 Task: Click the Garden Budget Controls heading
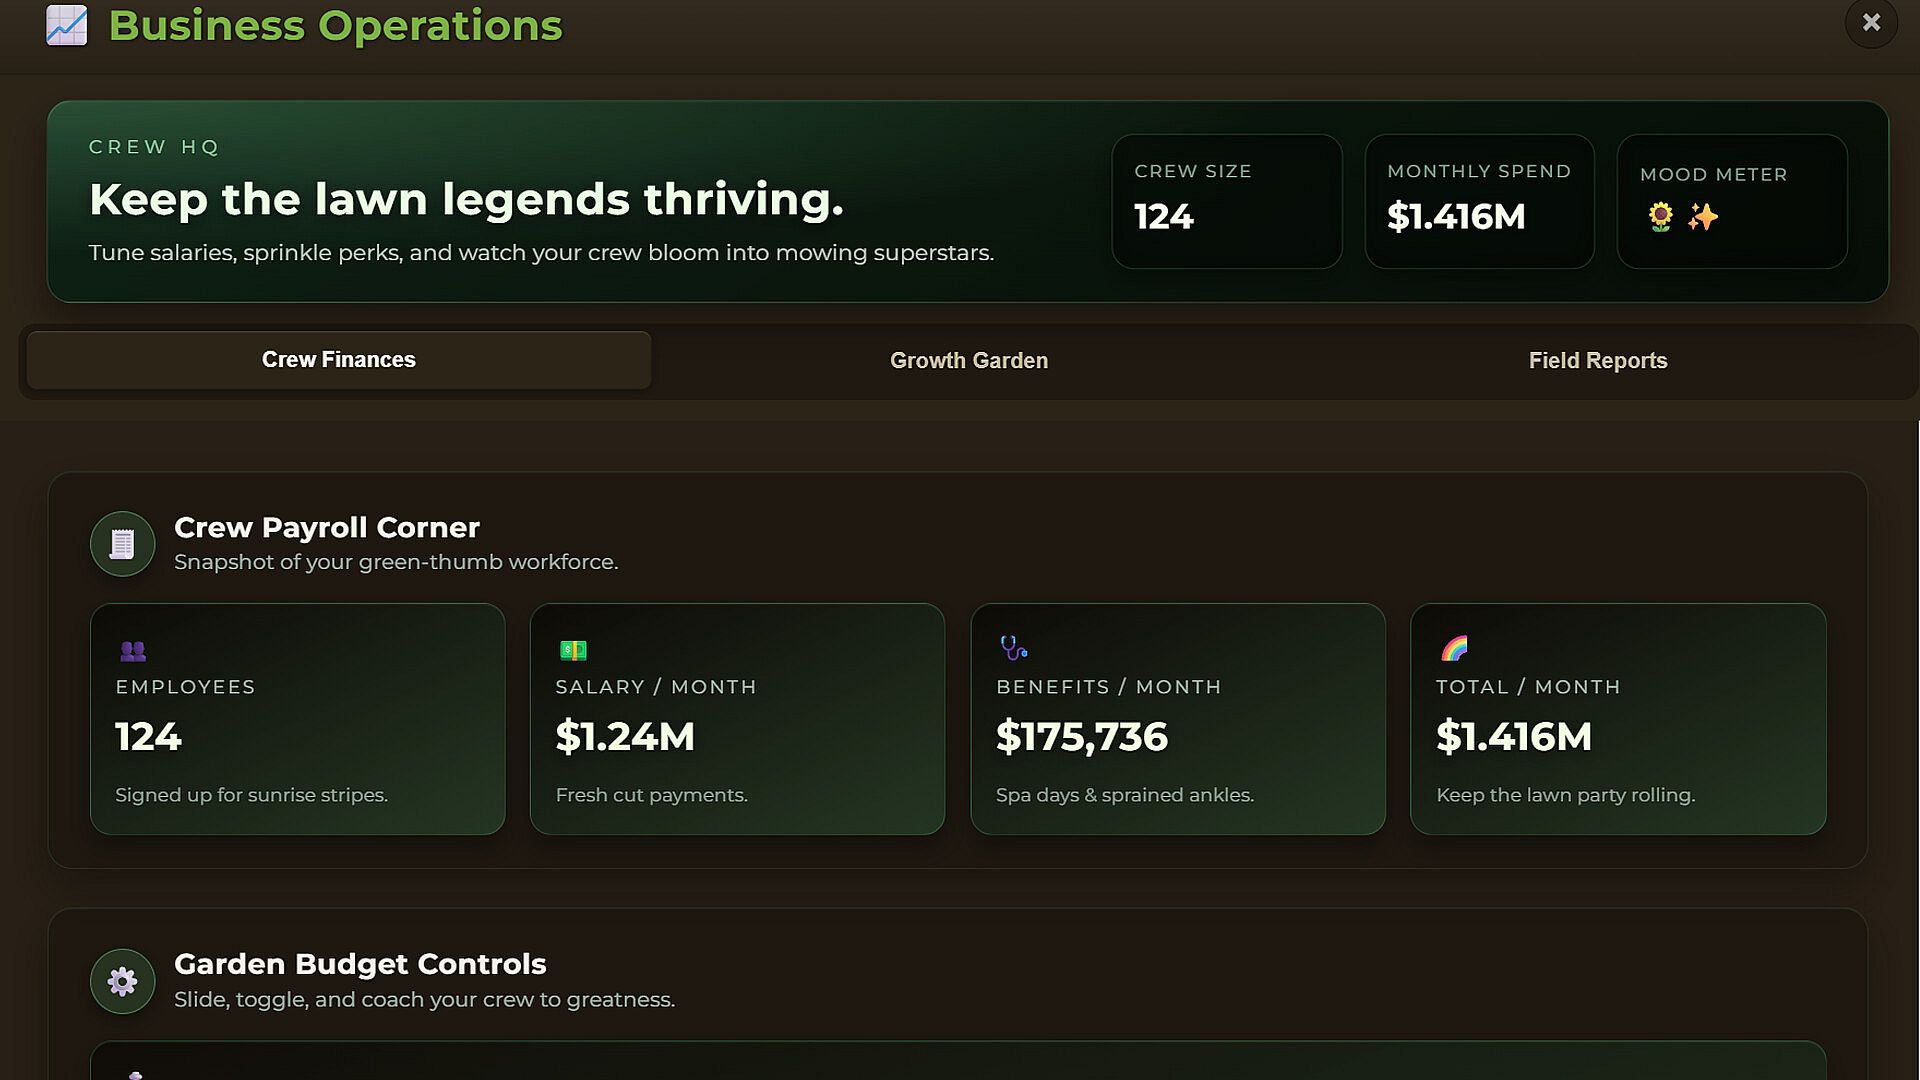[360, 964]
